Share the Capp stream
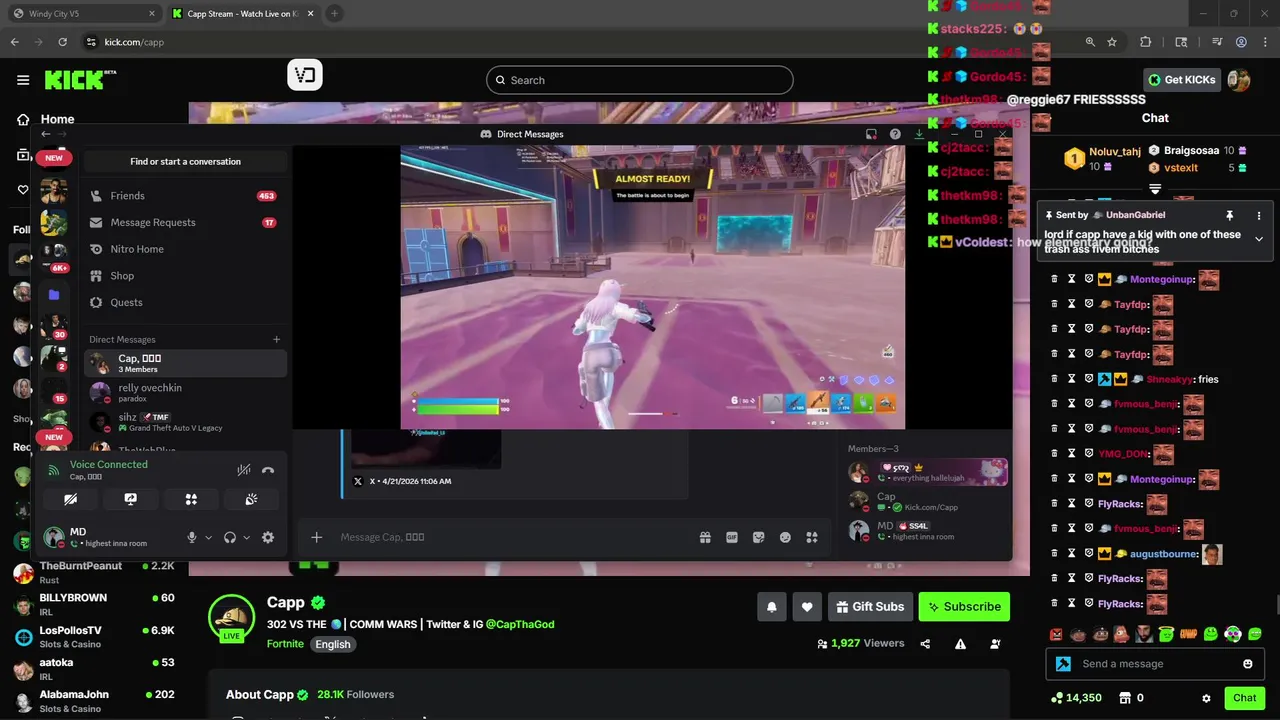The height and width of the screenshot is (720, 1280). 925,644
